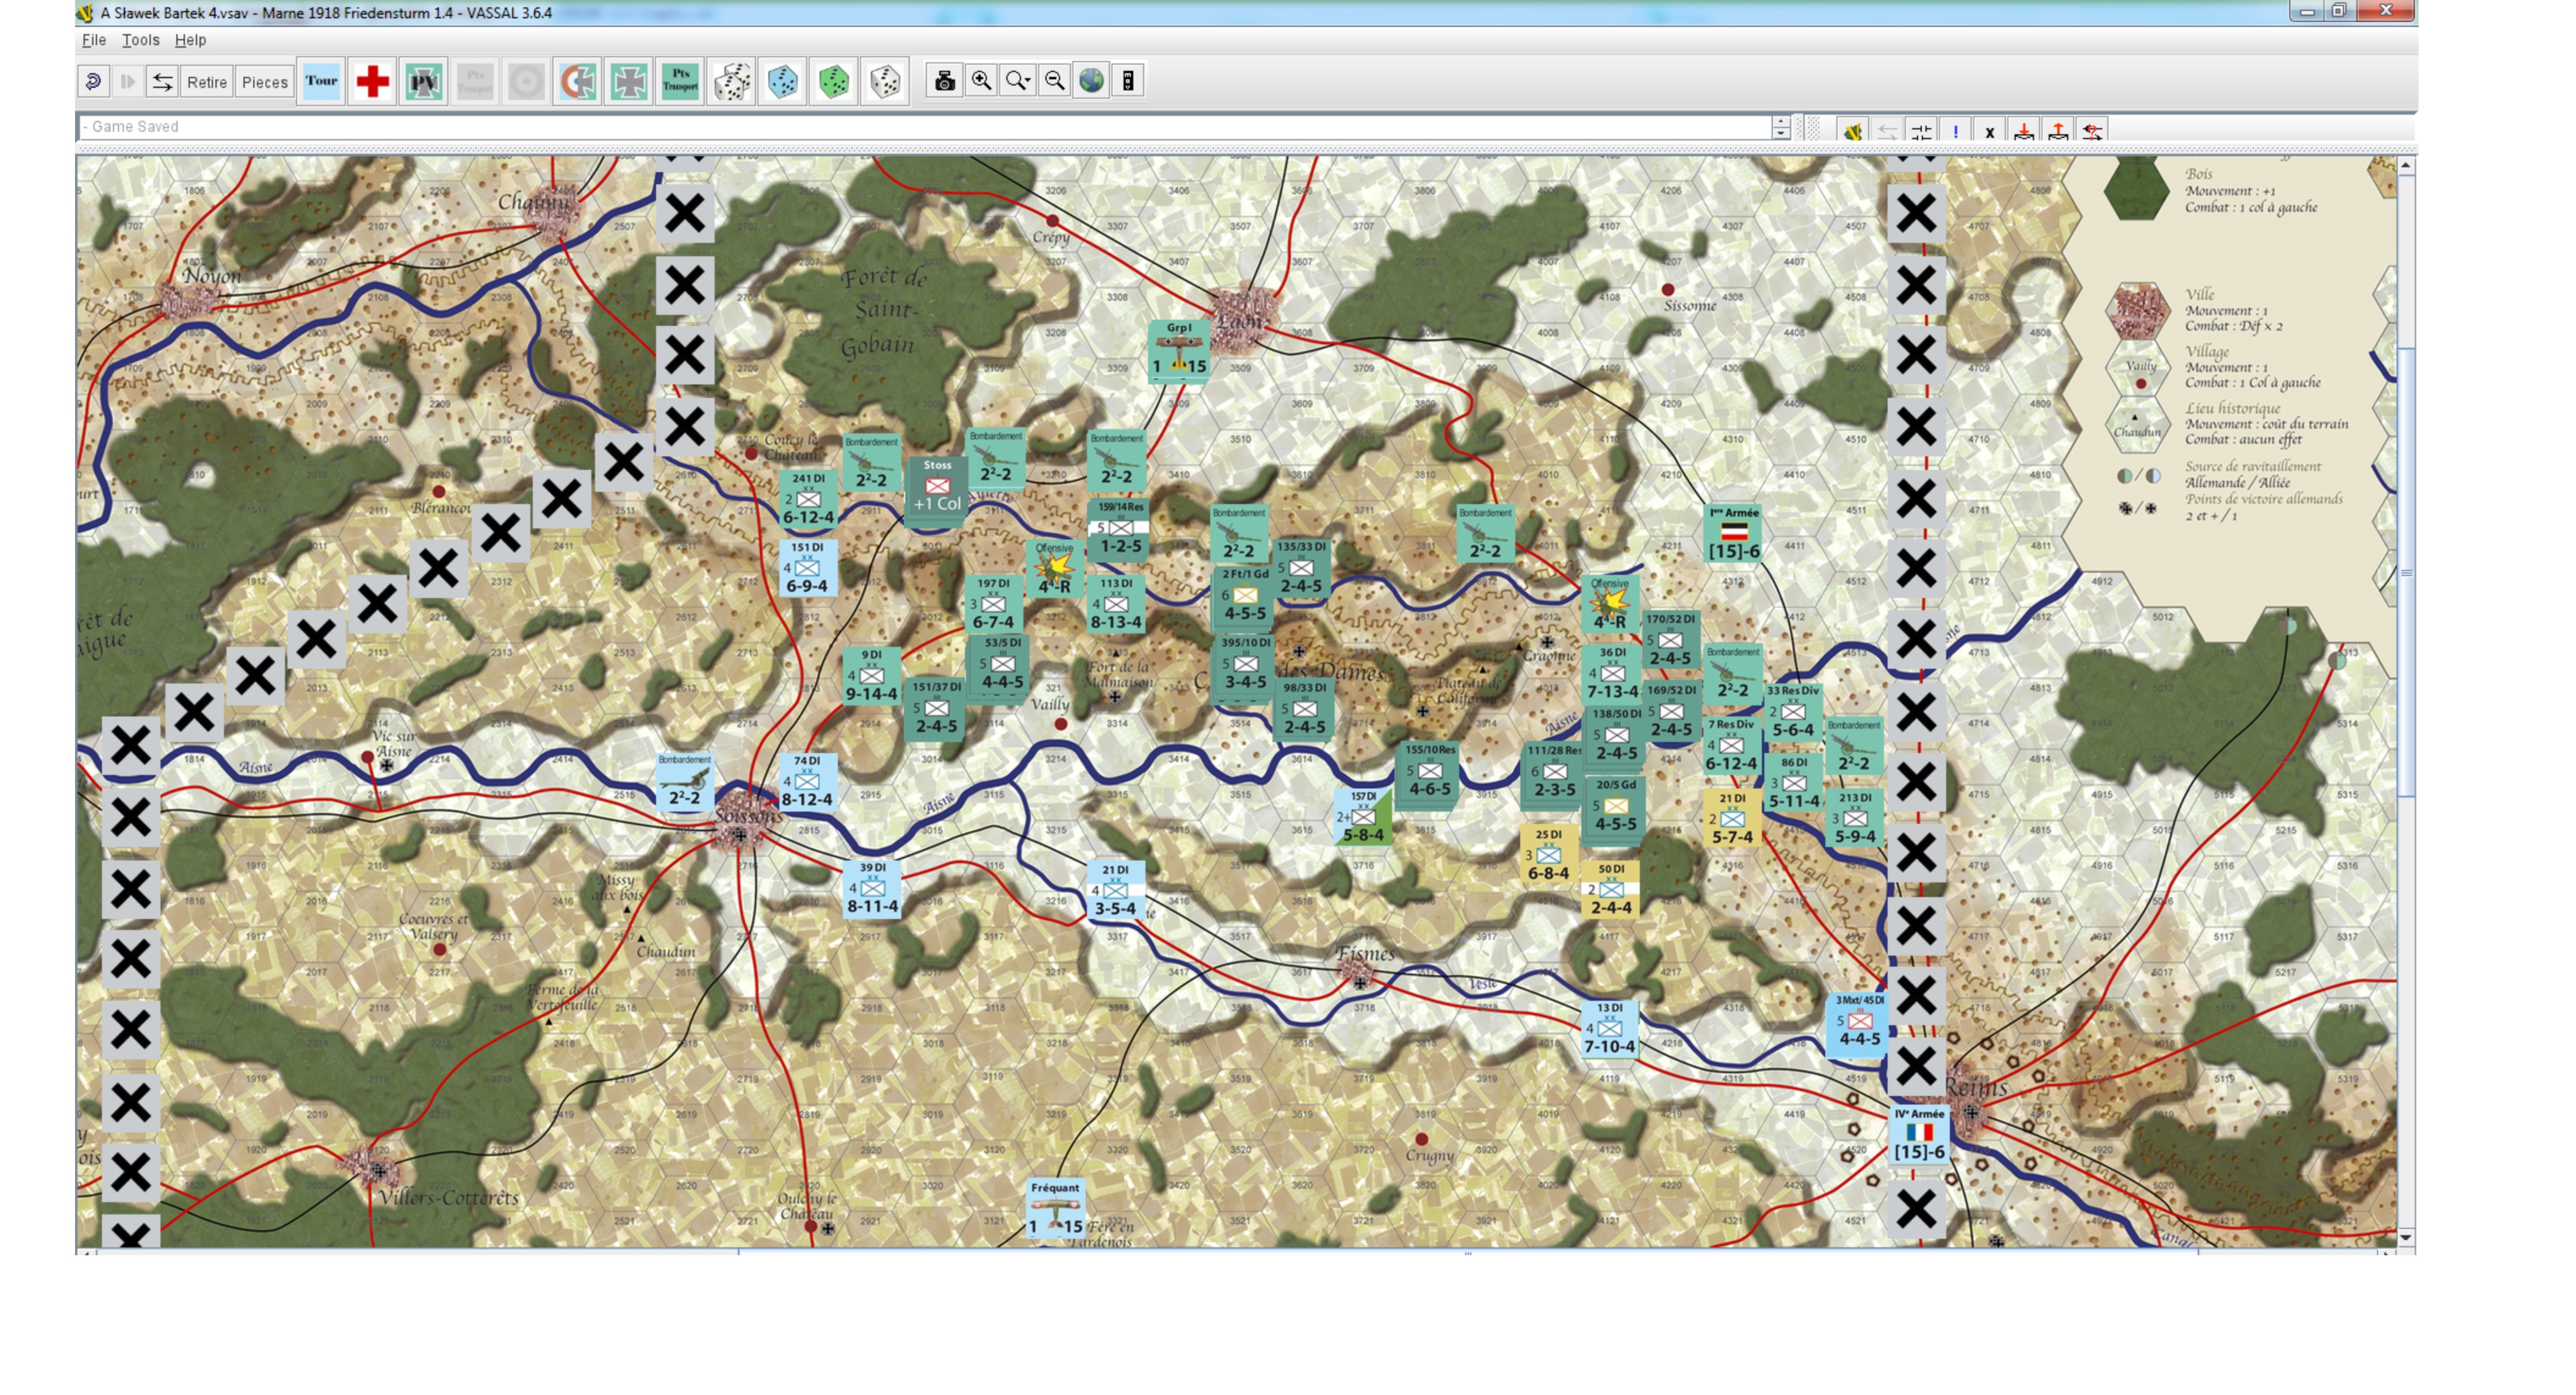Toggle the server controls arrows button
The image size is (2576, 1395).
point(162,82)
